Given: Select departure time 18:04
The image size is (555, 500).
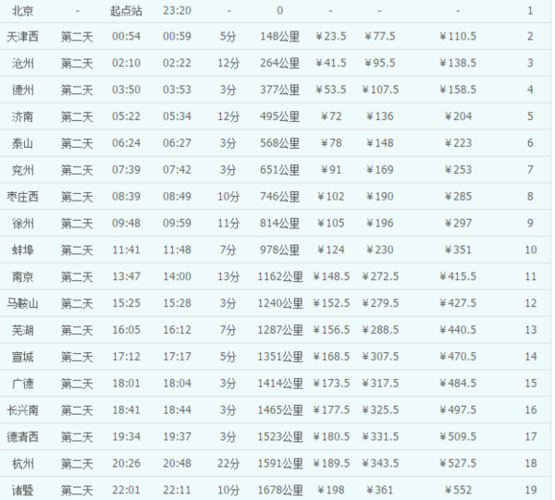Looking at the screenshot, I should [177, 384].
